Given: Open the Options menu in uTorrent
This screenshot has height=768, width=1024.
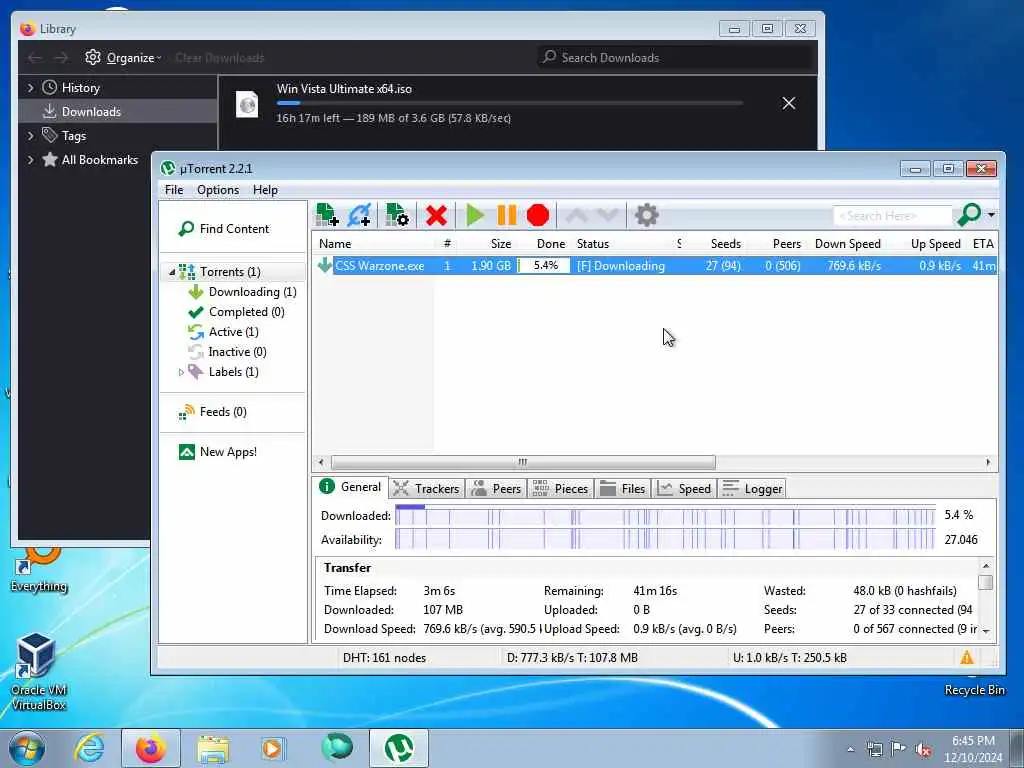Looking at the screenshot, I should click(x=218, y=190).
